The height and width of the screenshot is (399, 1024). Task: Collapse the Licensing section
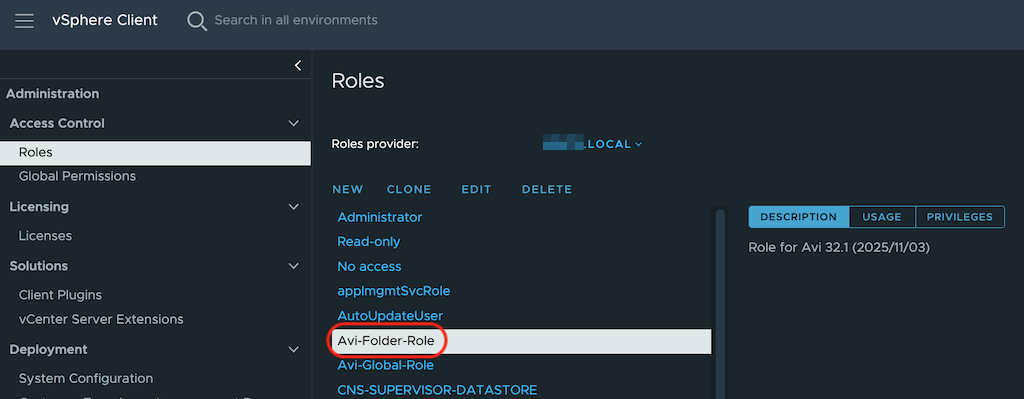pos(294,207)
